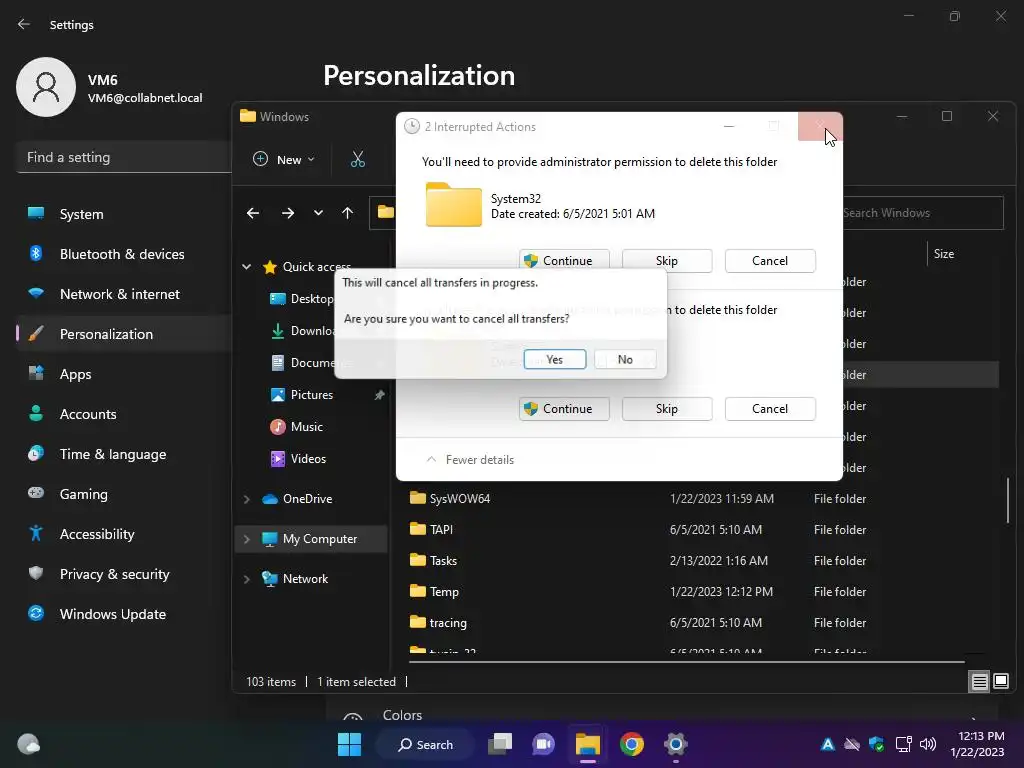Select the TAPI folder
Screen dimensions: 1024x768
click(x=431, y=530)
